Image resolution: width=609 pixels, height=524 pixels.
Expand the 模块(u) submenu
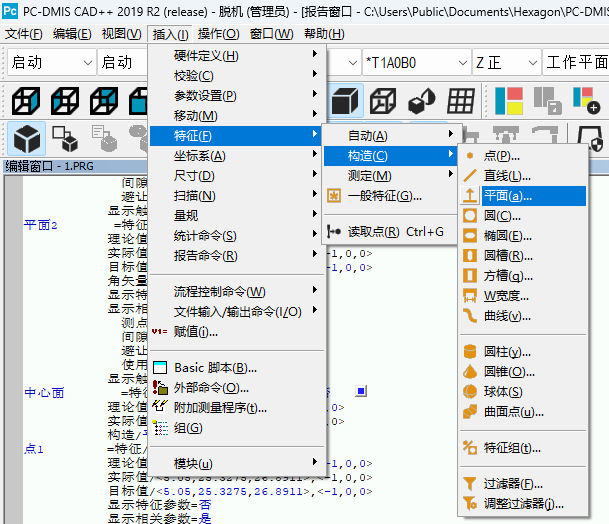[237, 463]
